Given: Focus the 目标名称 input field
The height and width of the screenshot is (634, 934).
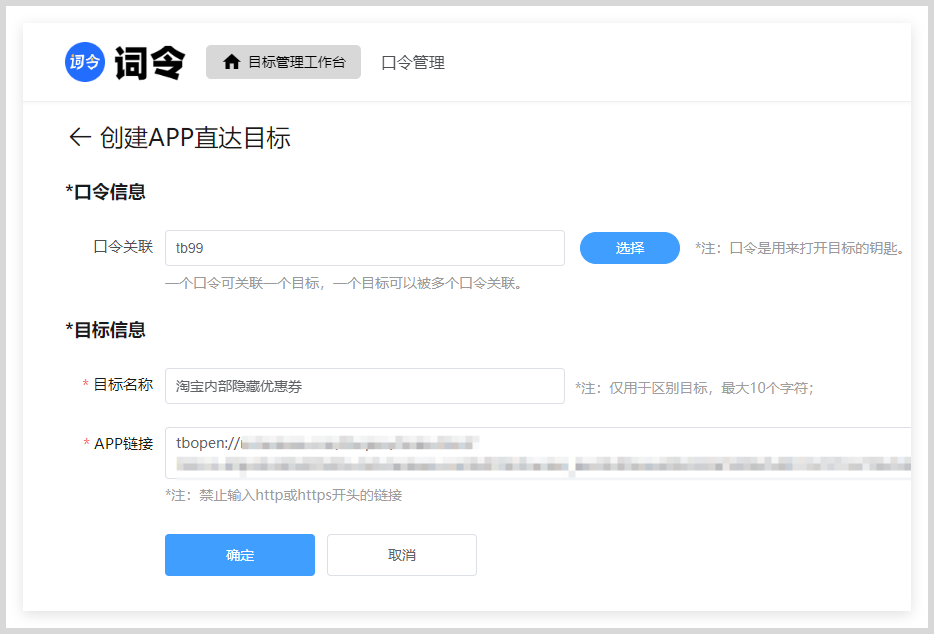Looking at the screenshot, I should (x=365, y=386).
